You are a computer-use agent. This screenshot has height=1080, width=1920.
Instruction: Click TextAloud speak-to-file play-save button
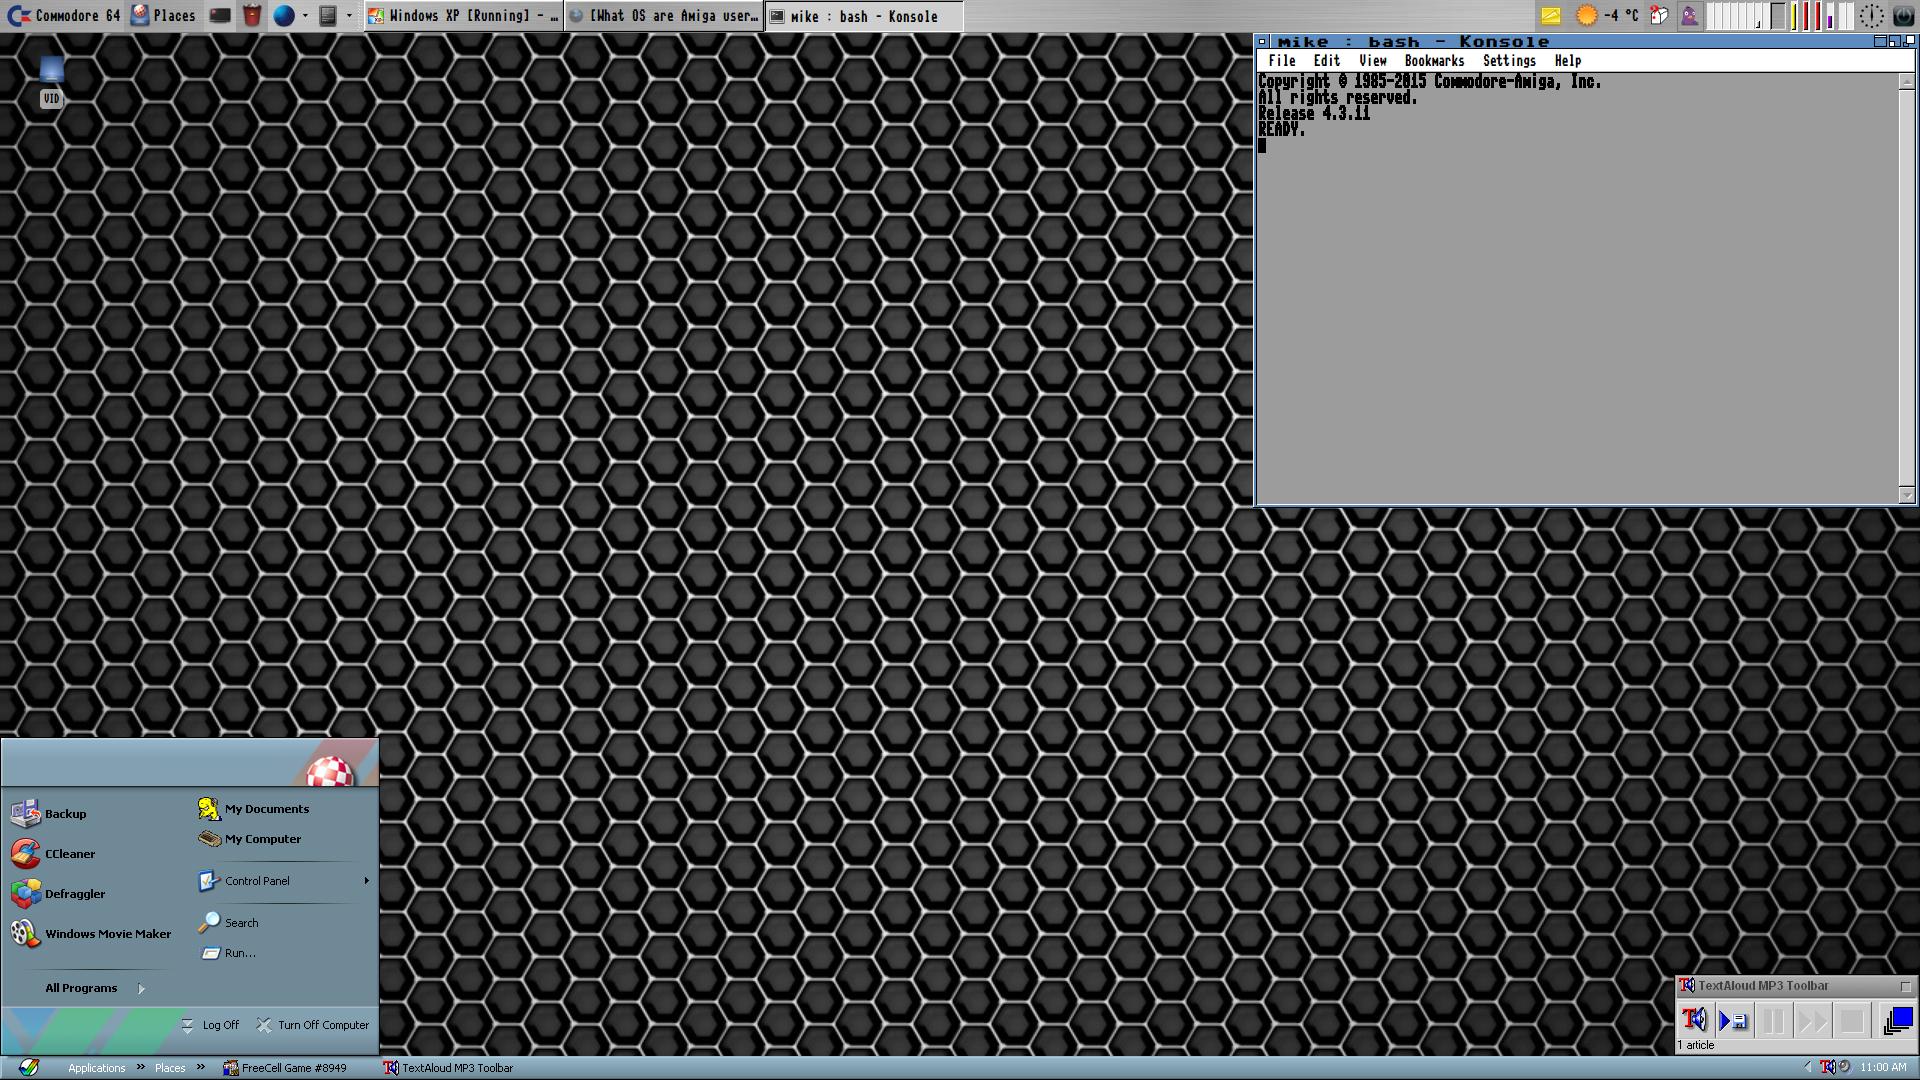[1733, 1020]
